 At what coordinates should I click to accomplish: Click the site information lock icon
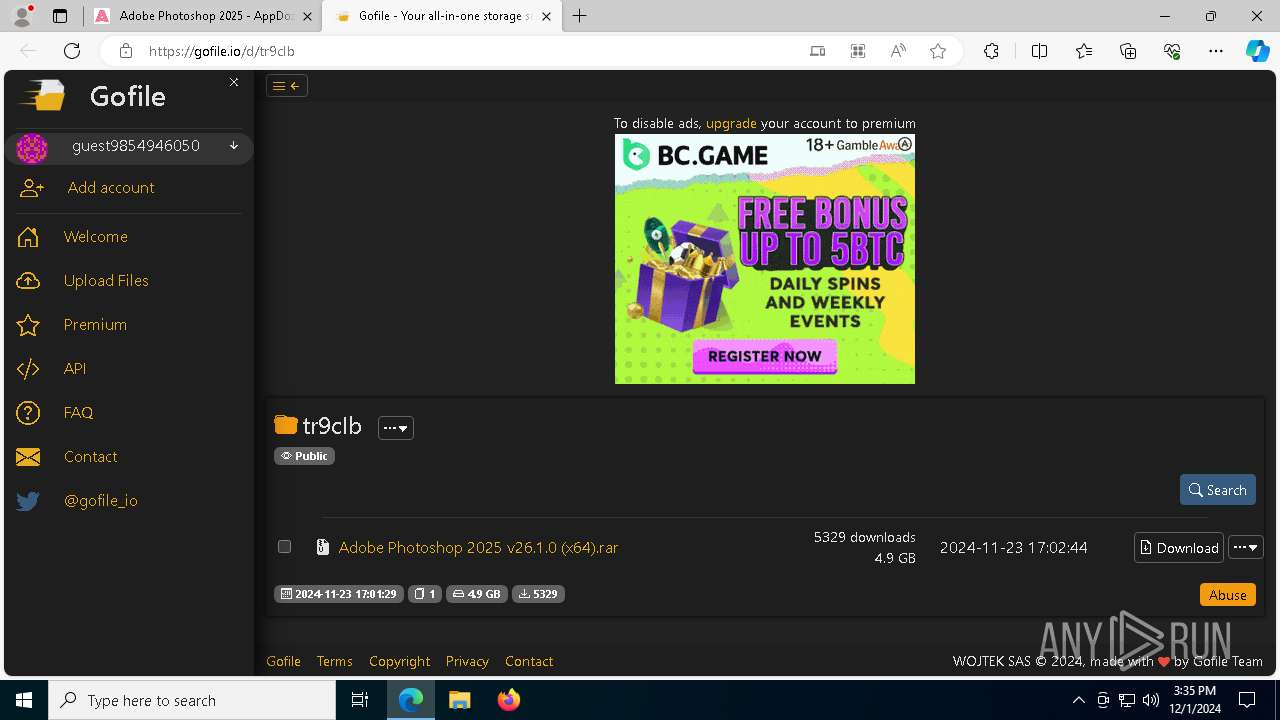[125, 51]
